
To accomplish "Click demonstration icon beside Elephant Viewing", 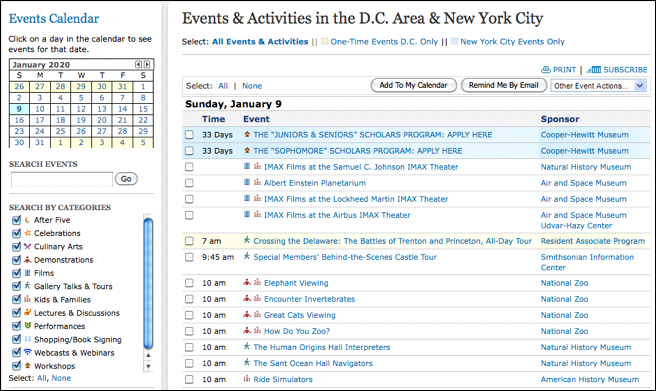I will pyautogui.click(x=247, y=283).
